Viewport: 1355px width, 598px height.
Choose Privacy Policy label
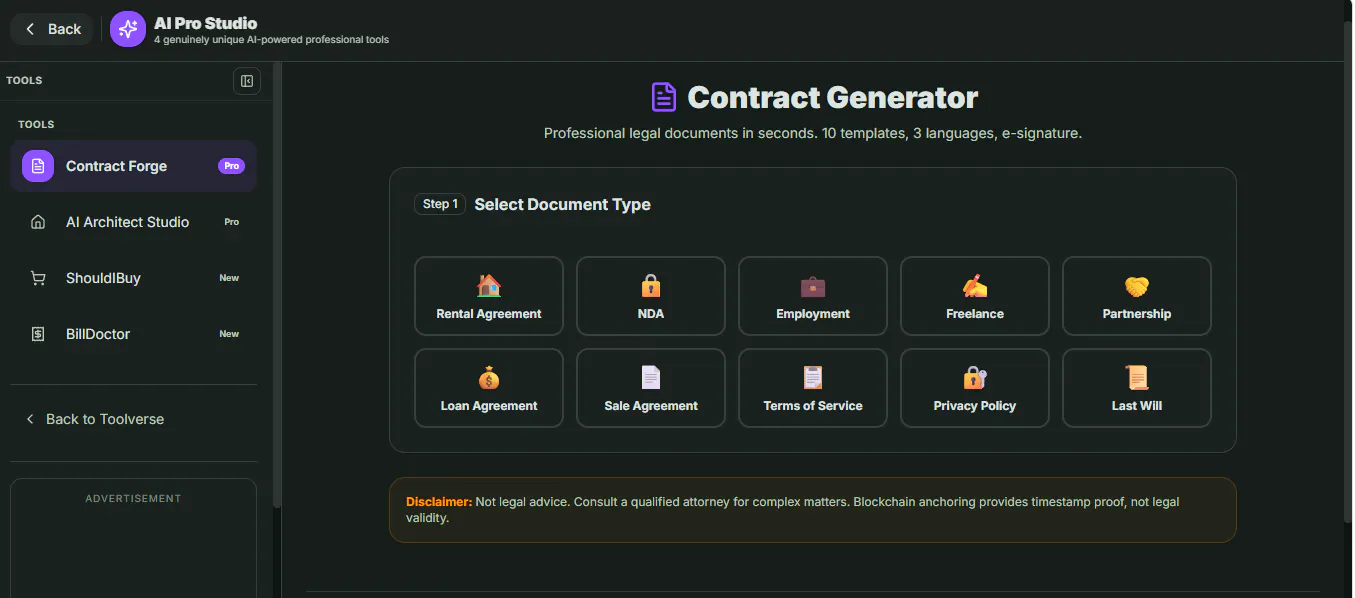pos(975,406)
